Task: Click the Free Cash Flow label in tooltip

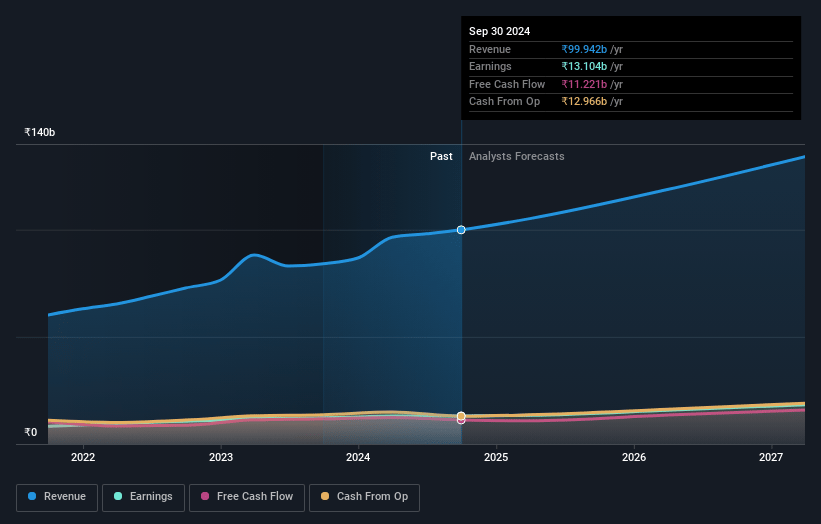Action: click(x=507, y=84)
